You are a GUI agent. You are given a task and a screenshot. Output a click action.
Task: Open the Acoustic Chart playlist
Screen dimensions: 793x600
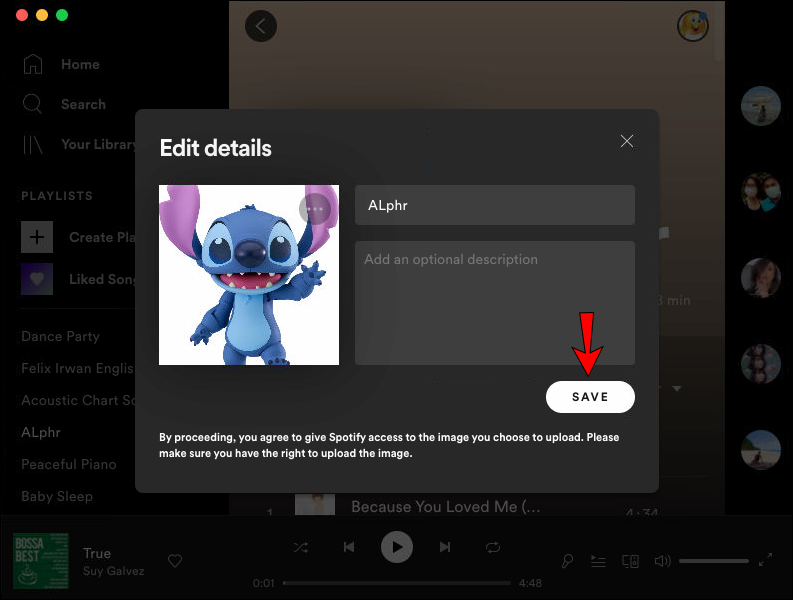tap(78, 400)
